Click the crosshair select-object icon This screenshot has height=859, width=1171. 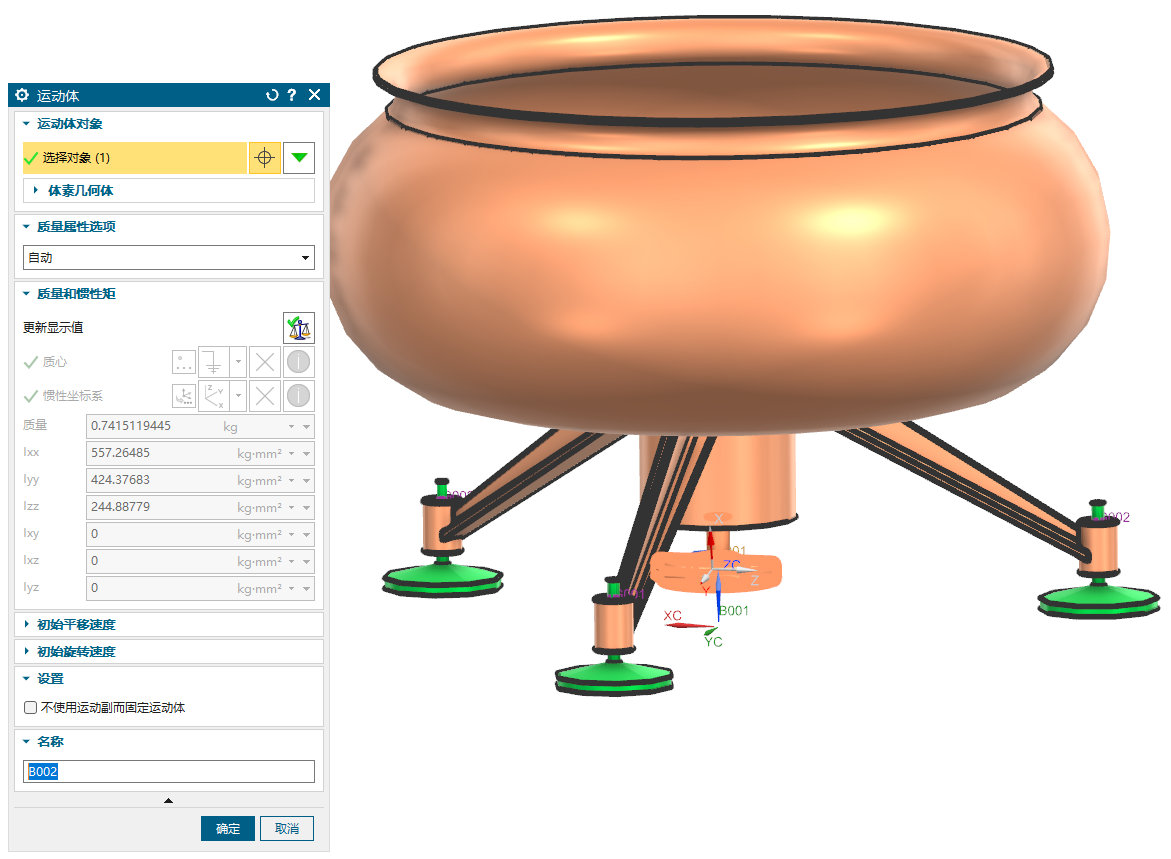[x=264, y=158]
